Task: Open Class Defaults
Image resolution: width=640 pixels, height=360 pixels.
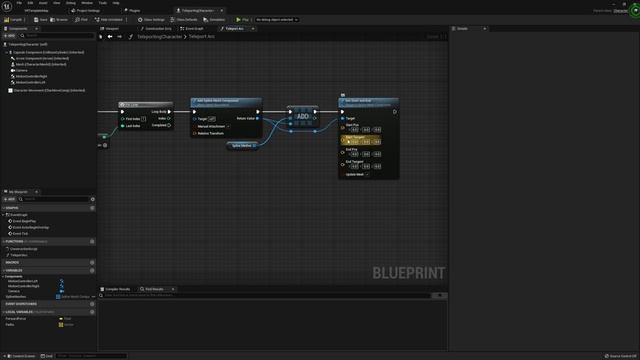Action: pos(184,20)
